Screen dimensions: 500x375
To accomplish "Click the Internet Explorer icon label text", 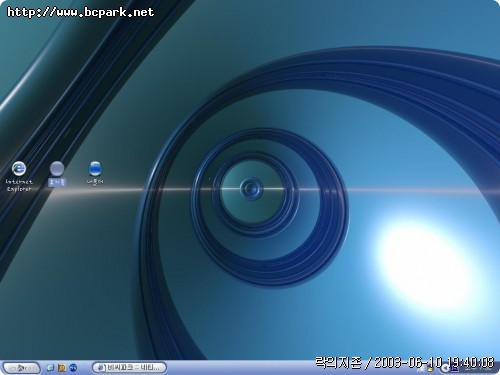I will click(19, 185).
